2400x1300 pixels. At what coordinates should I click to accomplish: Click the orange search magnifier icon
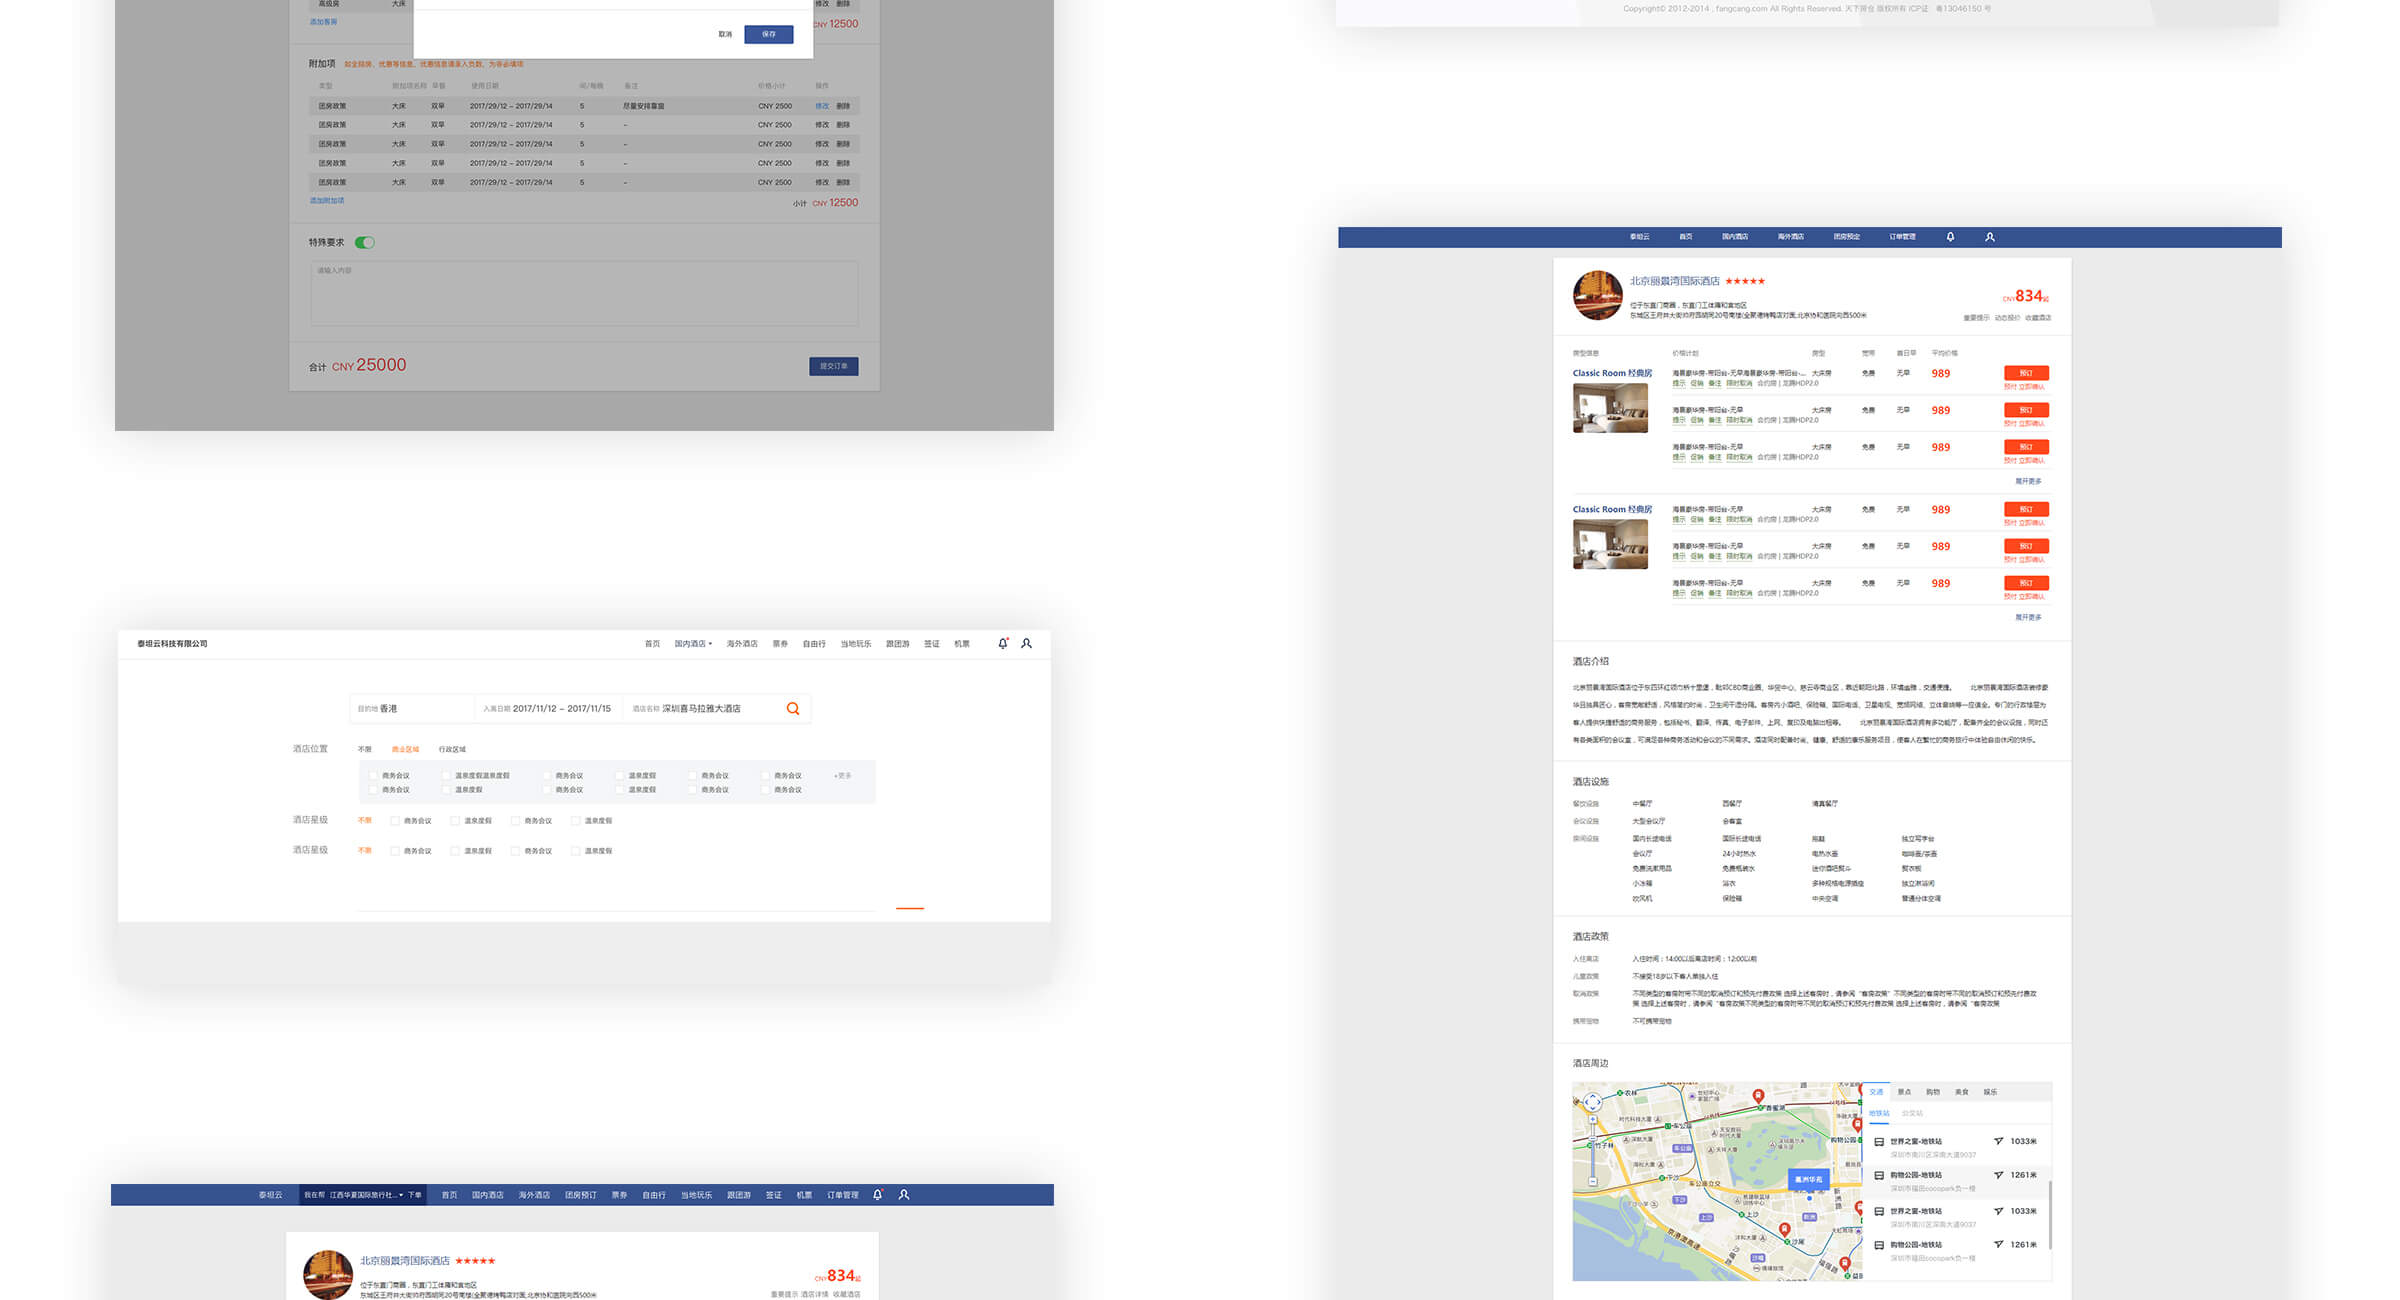[792, 708]
